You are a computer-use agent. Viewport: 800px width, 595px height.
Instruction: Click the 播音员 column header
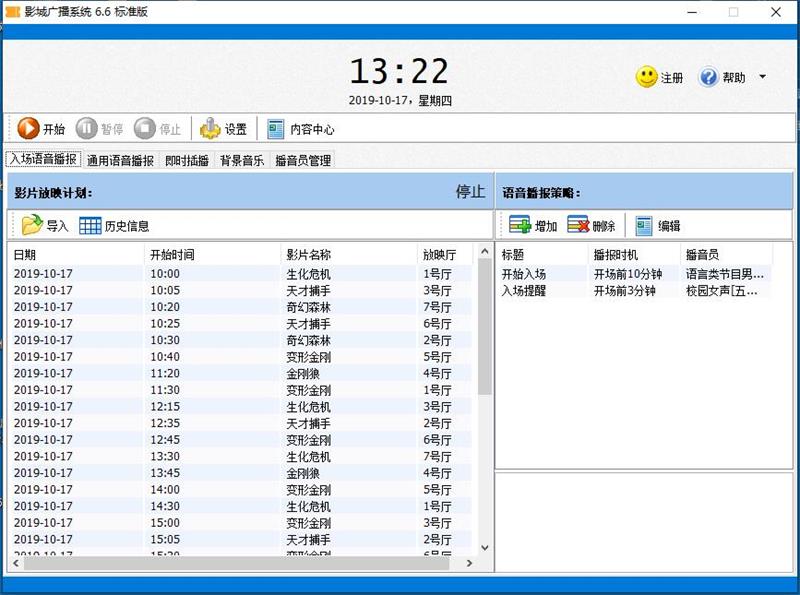click(727, 255)
